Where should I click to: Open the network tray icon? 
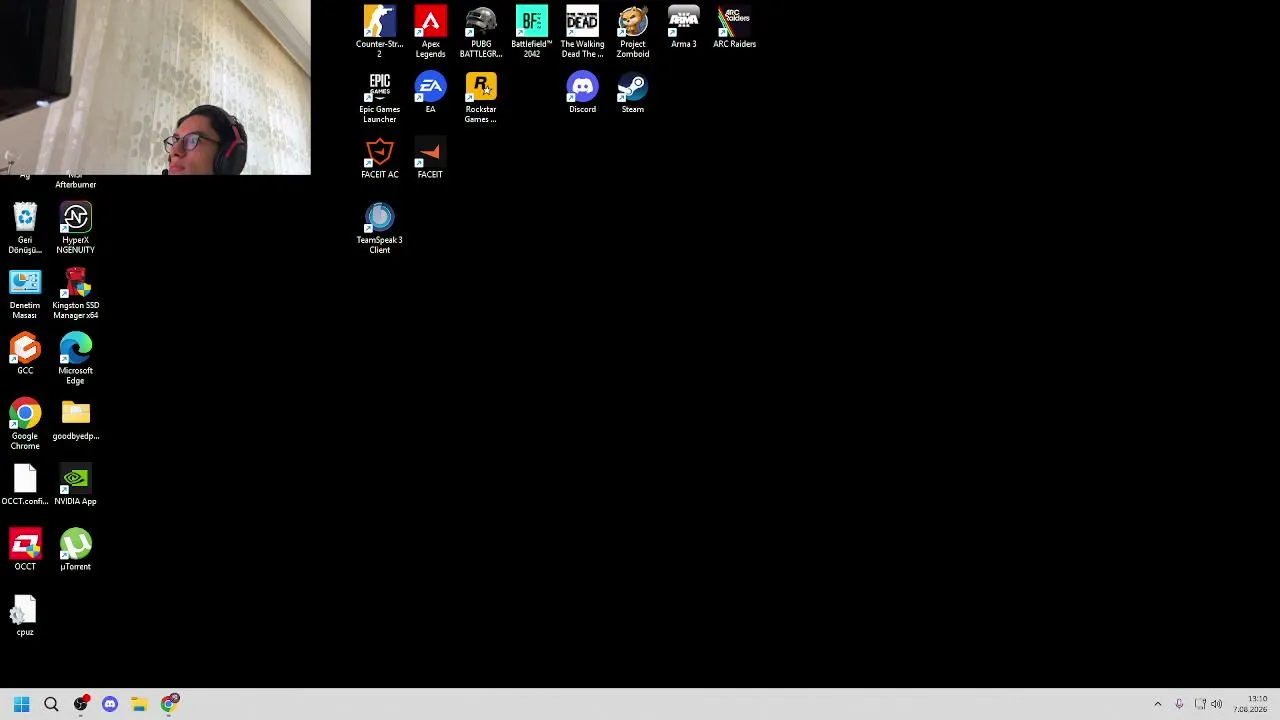(x=1199, y=704)
